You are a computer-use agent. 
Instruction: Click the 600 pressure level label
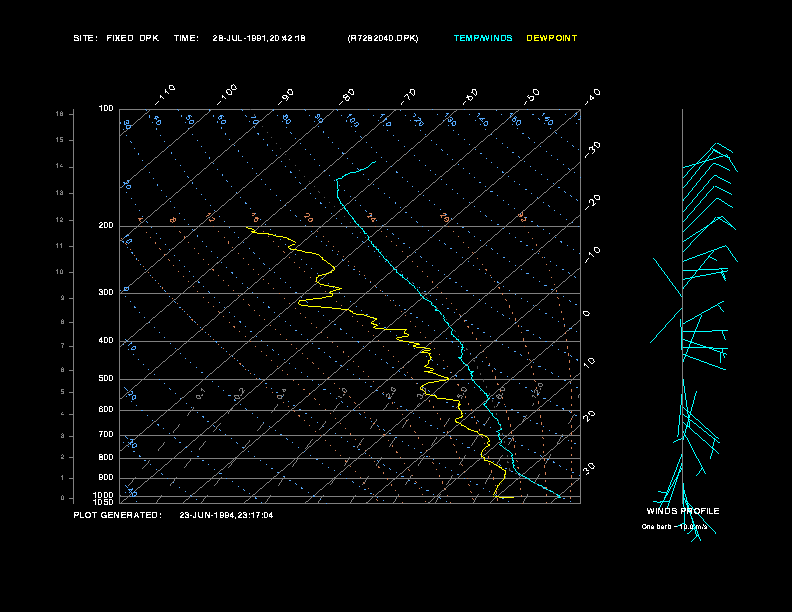[106, 410]
